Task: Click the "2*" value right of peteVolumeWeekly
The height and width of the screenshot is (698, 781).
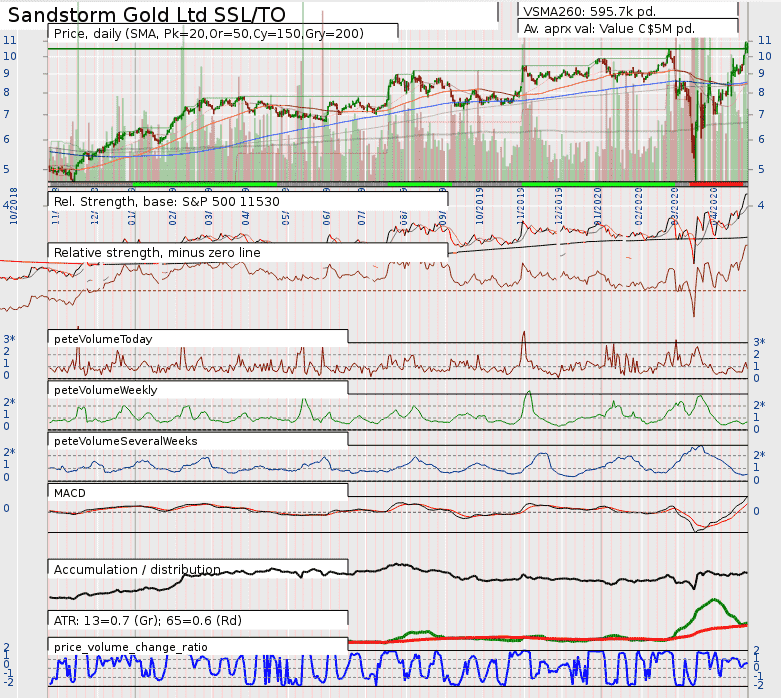Action: tap(759, 405)
